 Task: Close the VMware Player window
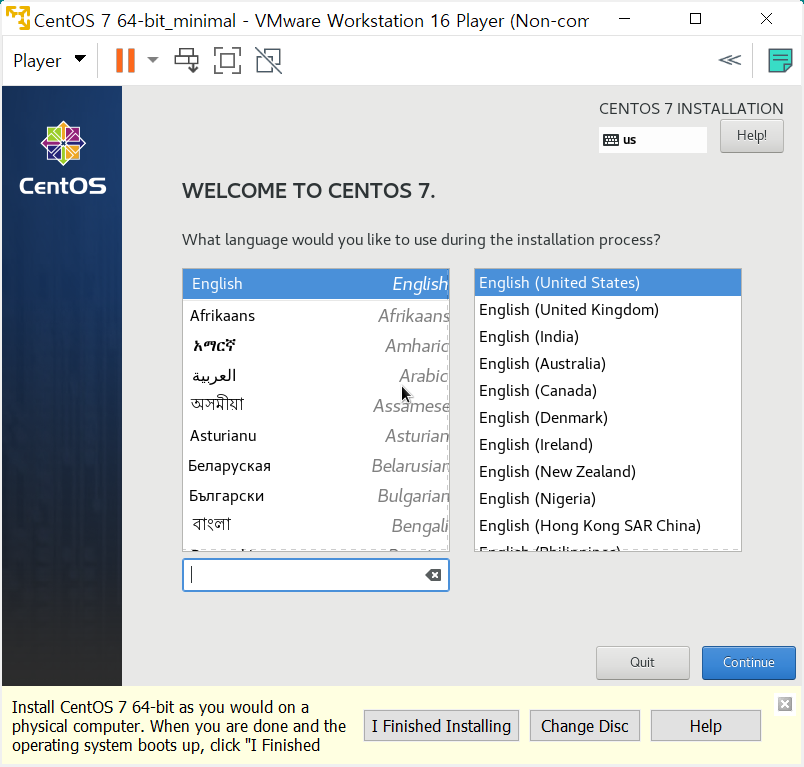tap(766, 19)
